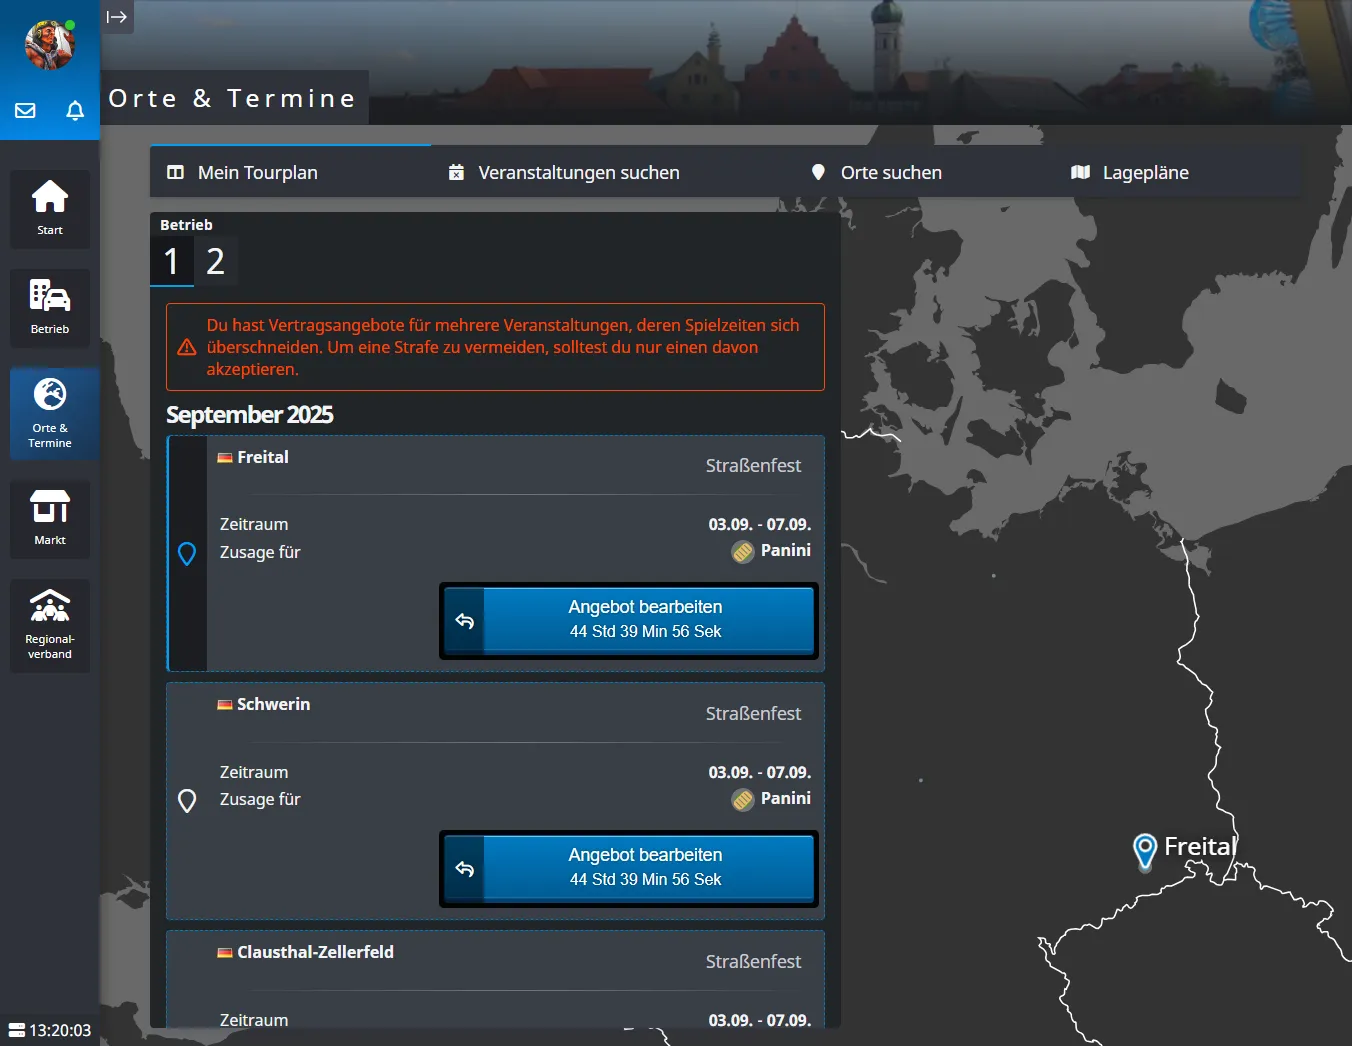This screenshot has width=1352, height=1046.
Task: Click the Freital map pin marker
Action: coord(1145,850)
